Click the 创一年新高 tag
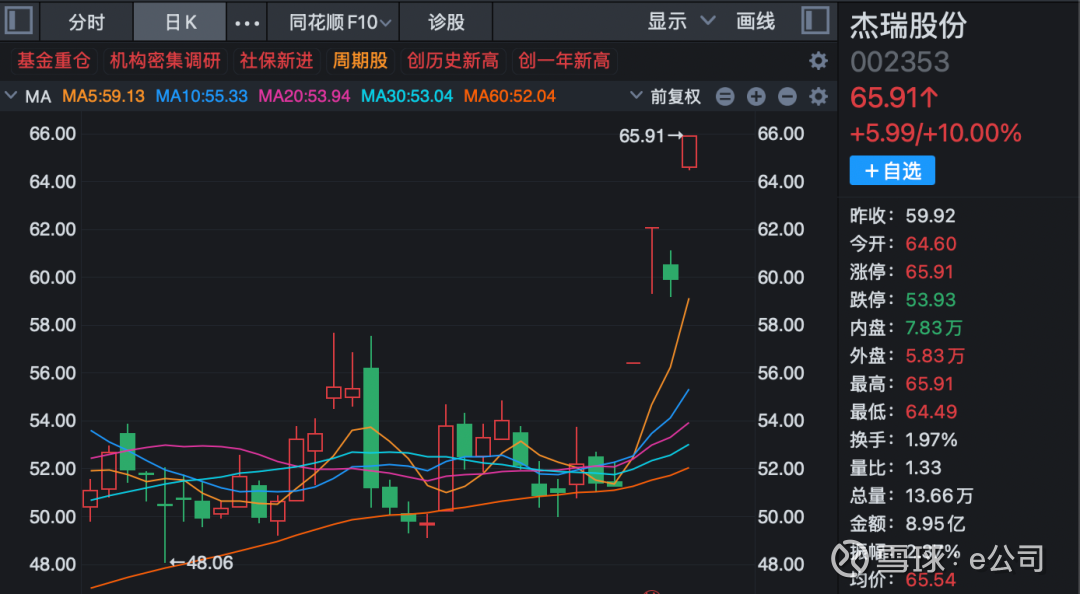This screenshot has width=1080, height=594. pyautogui.click(x=564, y=61)
